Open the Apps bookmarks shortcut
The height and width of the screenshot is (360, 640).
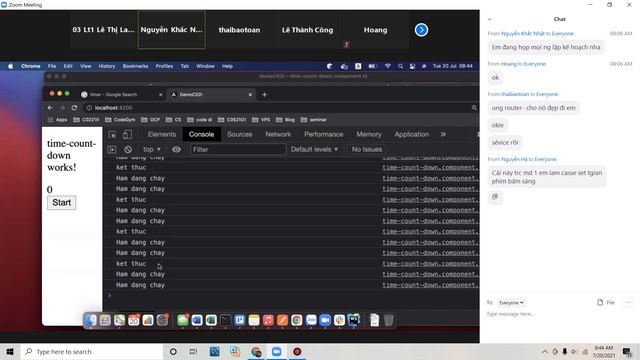58,120
